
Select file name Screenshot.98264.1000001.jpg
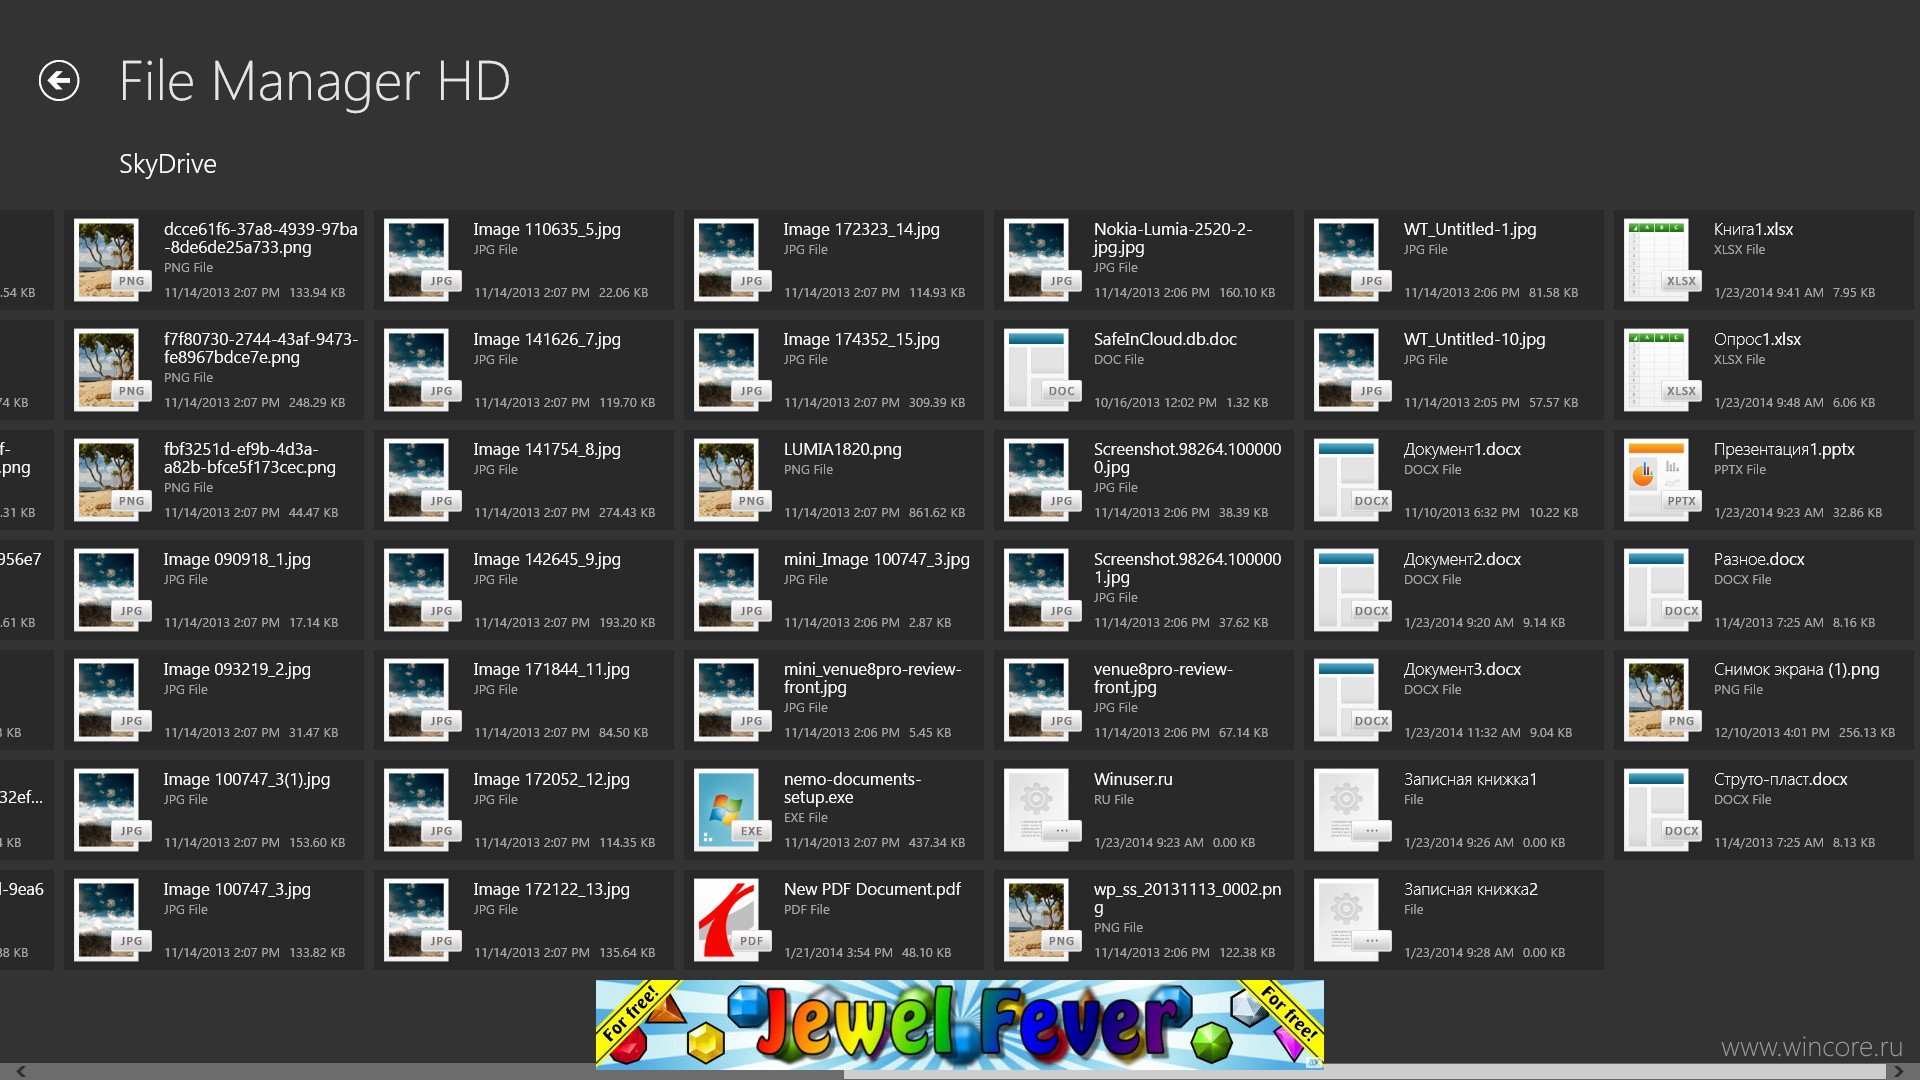pos(1187,568)
